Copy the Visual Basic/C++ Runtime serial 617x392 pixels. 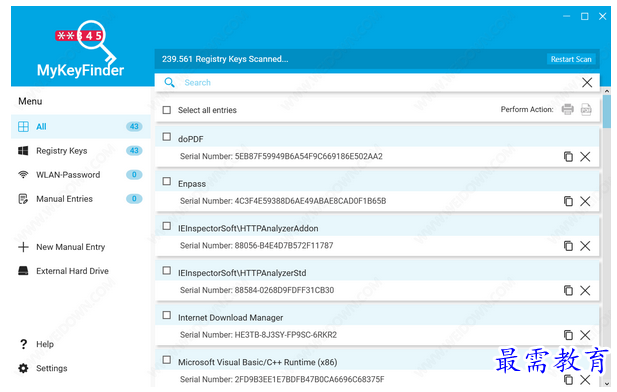click(x=568, y=379)
